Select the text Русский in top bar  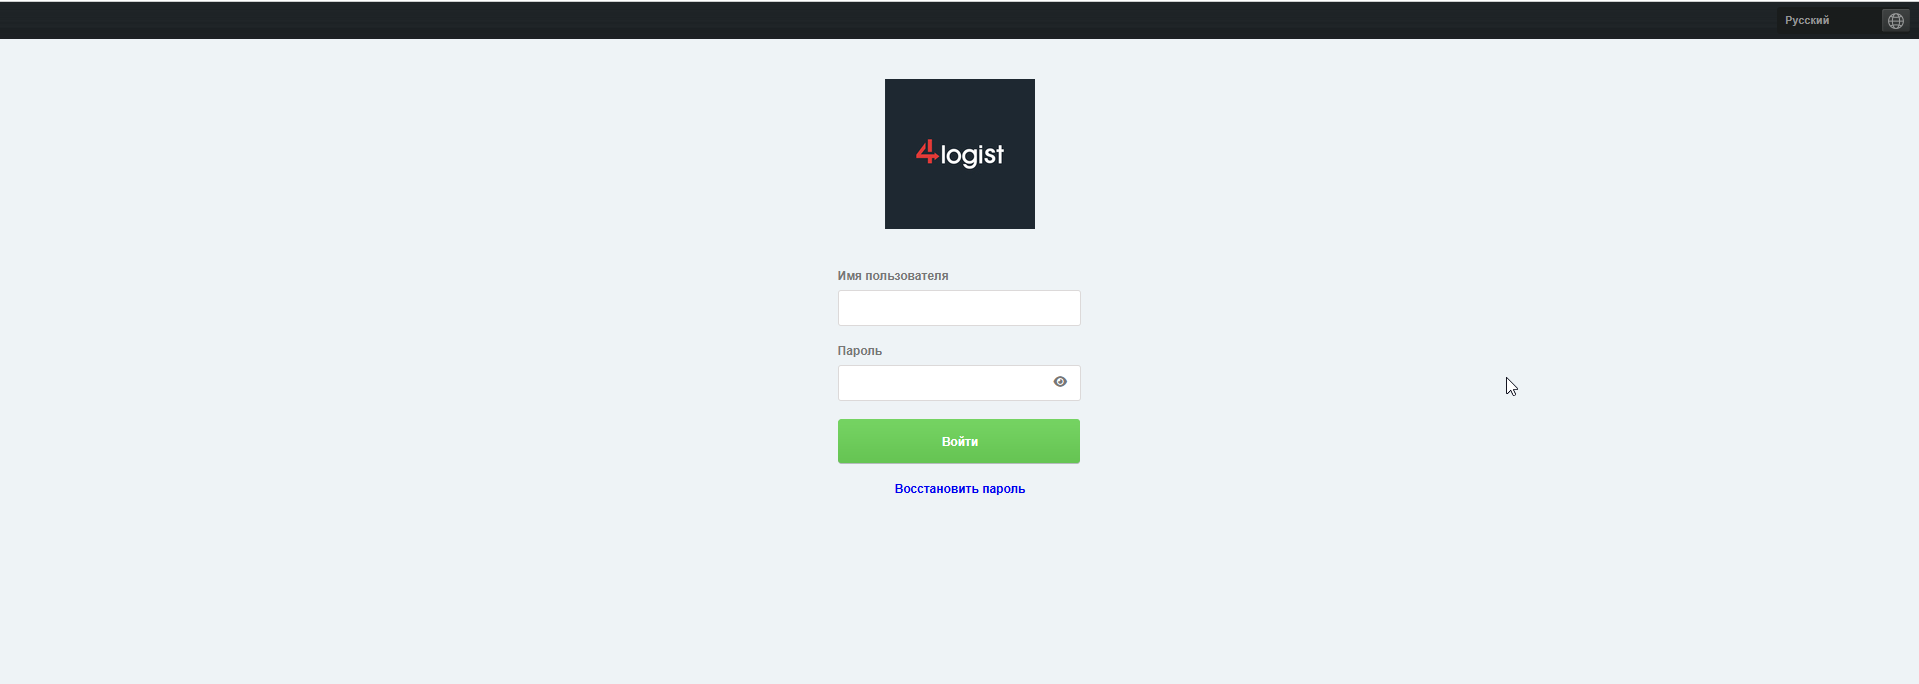pyautogui.click(x=1807, y=20)
